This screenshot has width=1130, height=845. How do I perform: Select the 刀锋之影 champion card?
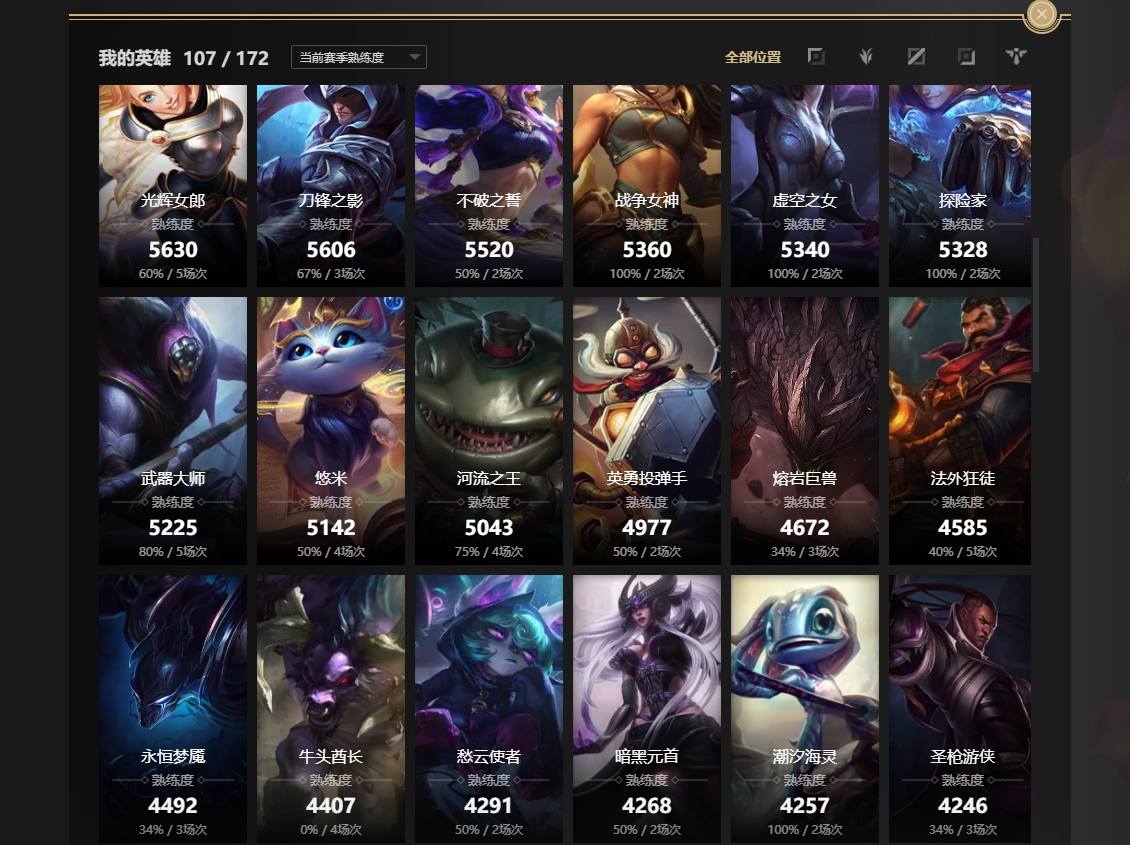(331, 186)
